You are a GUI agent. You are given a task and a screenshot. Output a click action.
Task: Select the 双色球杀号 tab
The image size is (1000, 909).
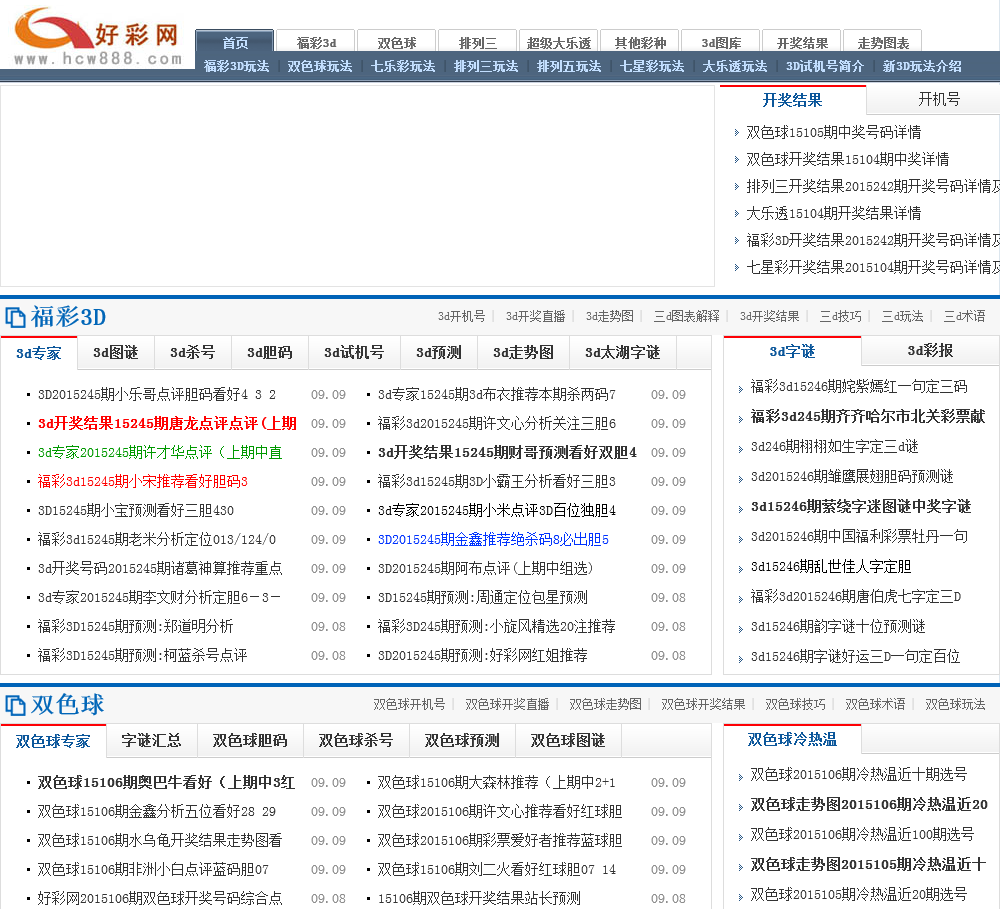pyautogui.click(x=356, y=741)
